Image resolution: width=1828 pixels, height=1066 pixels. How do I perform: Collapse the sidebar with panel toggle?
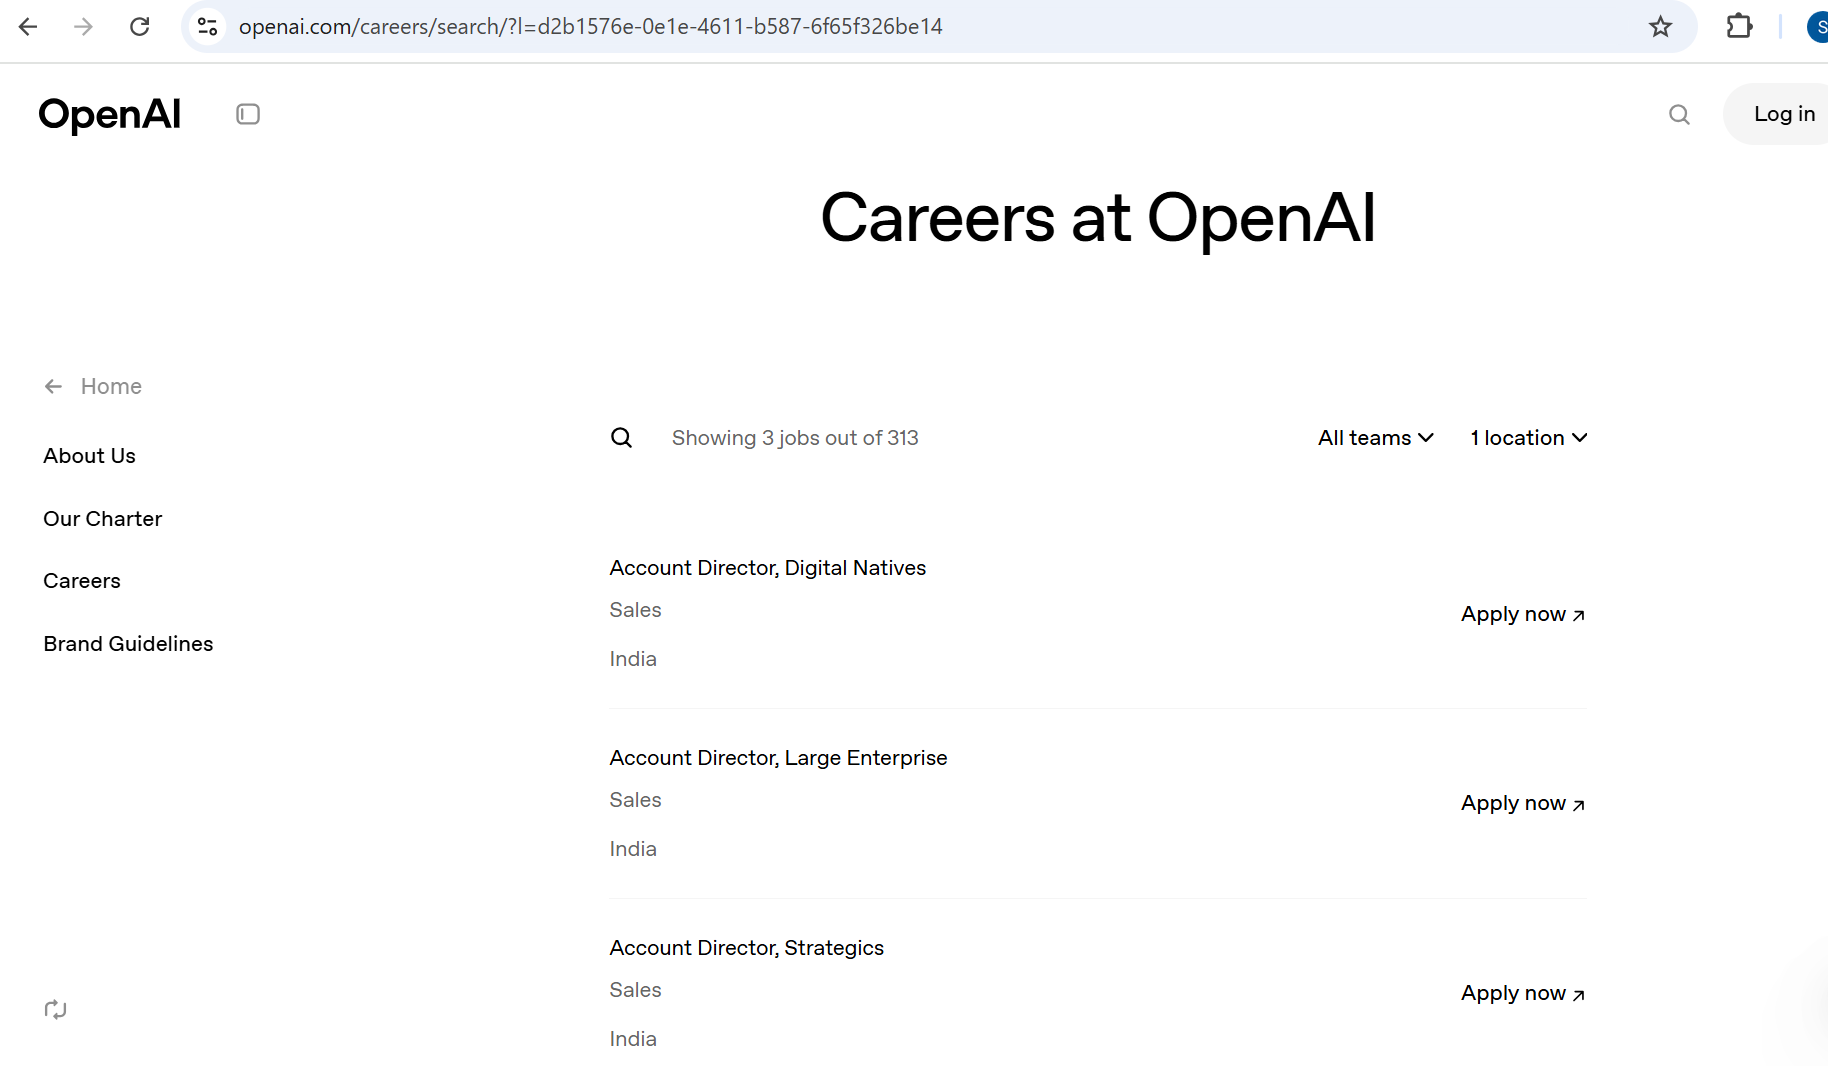click(248, 115)
